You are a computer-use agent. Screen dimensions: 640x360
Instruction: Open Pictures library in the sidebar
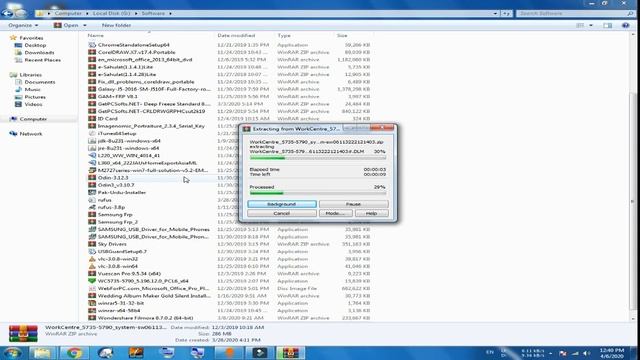coord(35,97)
